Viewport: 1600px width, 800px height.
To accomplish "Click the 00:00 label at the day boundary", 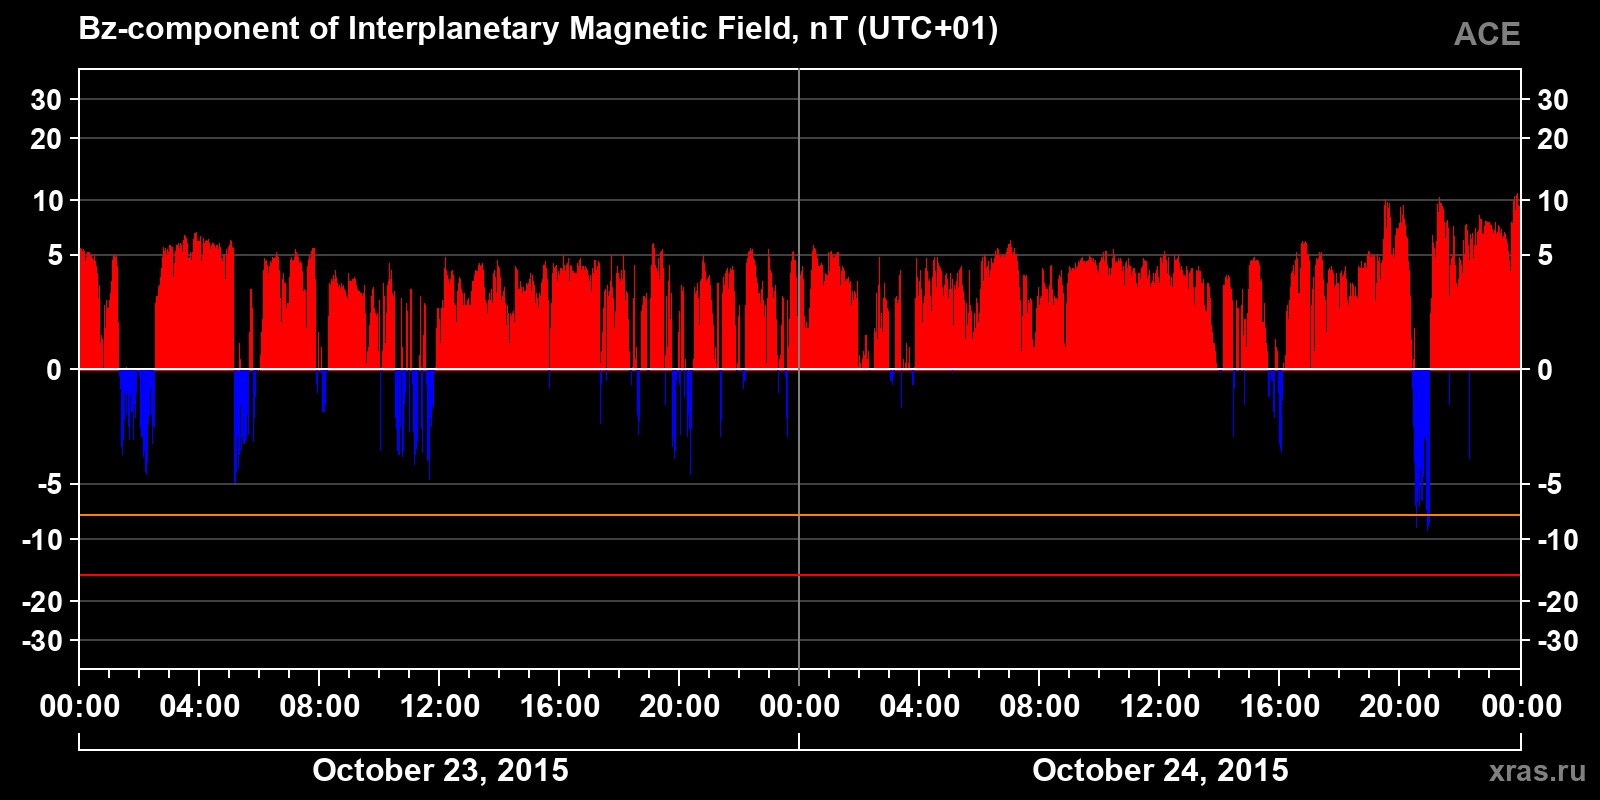I will pyautogui.click(x=800, y=707).
